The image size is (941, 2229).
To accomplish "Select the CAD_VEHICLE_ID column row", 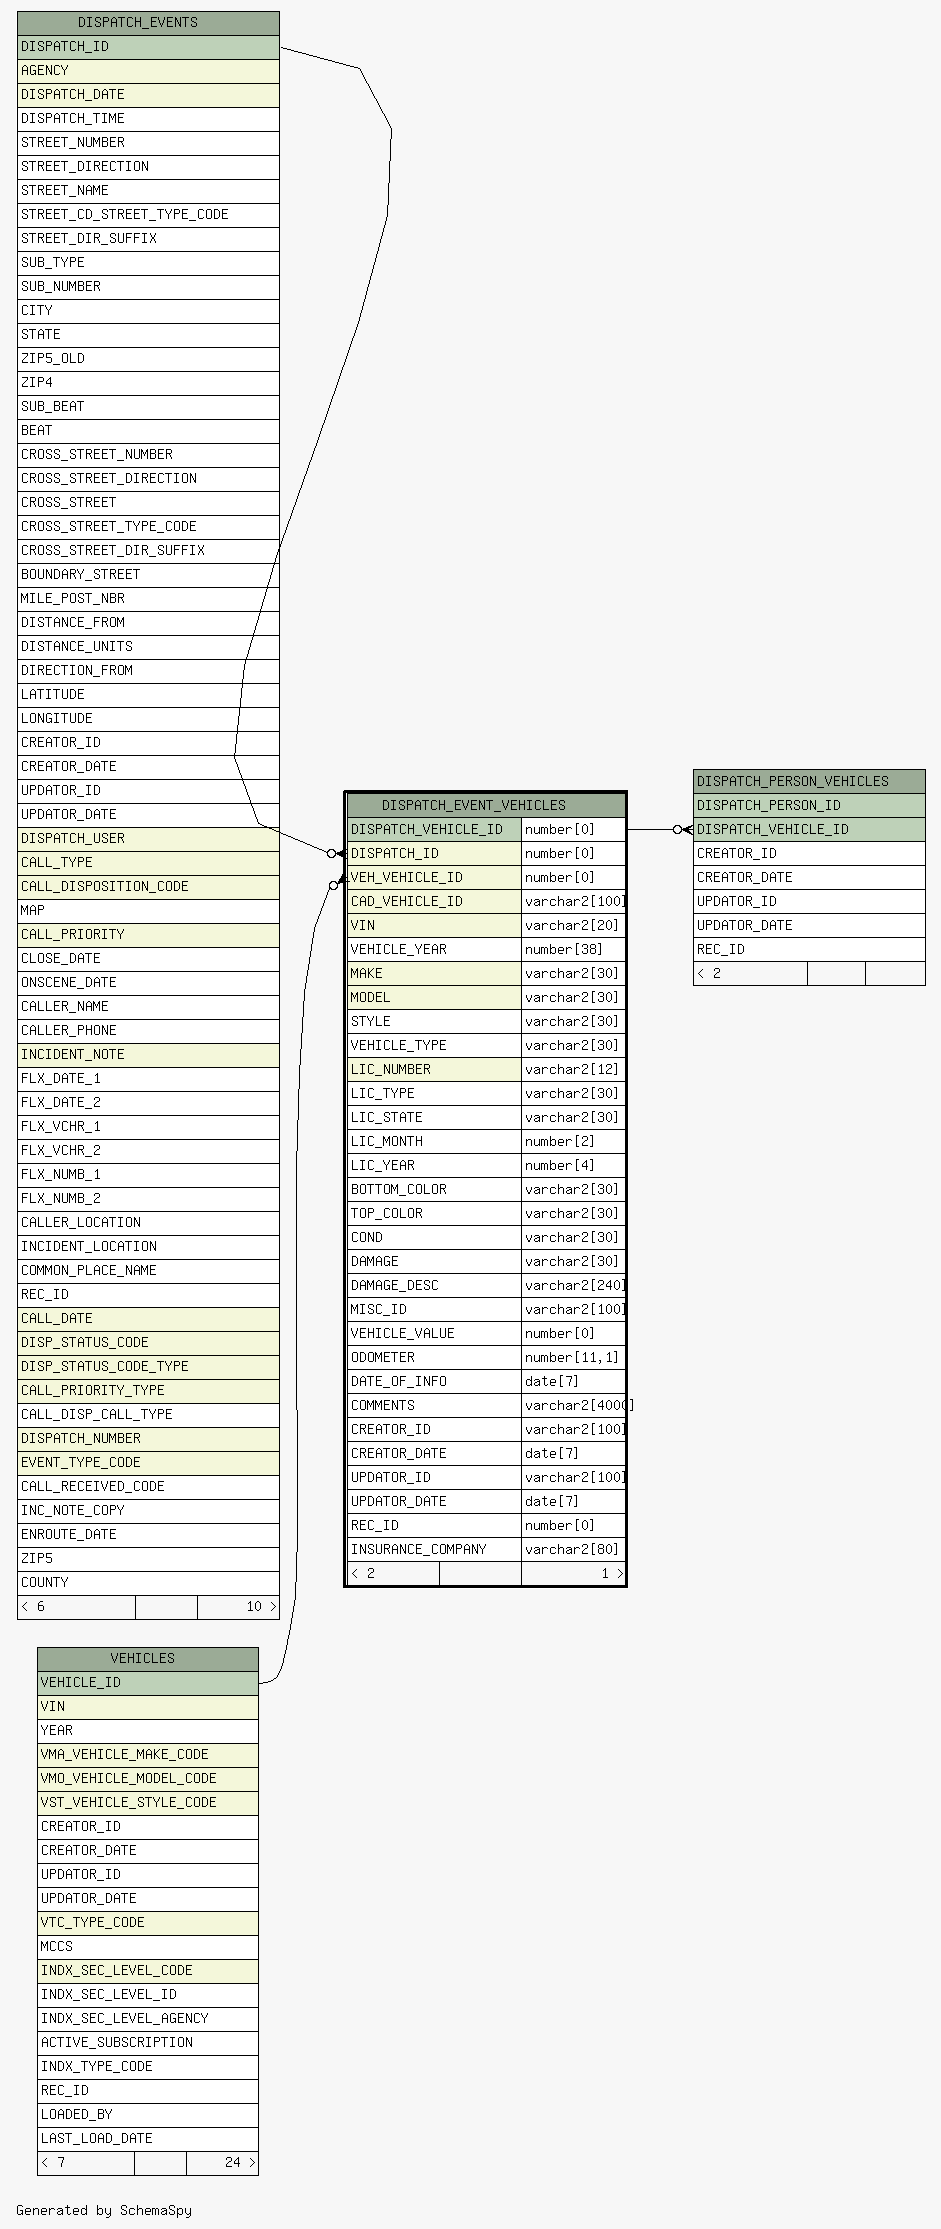I will [x=434, y=901].
